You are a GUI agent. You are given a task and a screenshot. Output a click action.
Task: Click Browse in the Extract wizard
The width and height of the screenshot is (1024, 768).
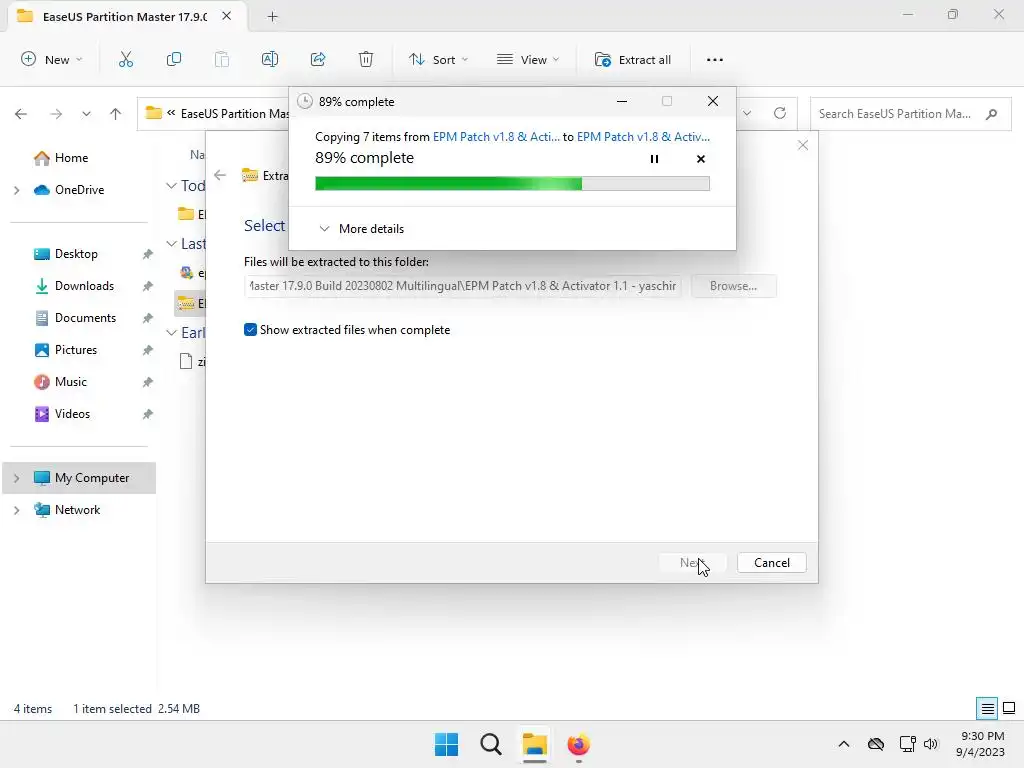point(733,286)
